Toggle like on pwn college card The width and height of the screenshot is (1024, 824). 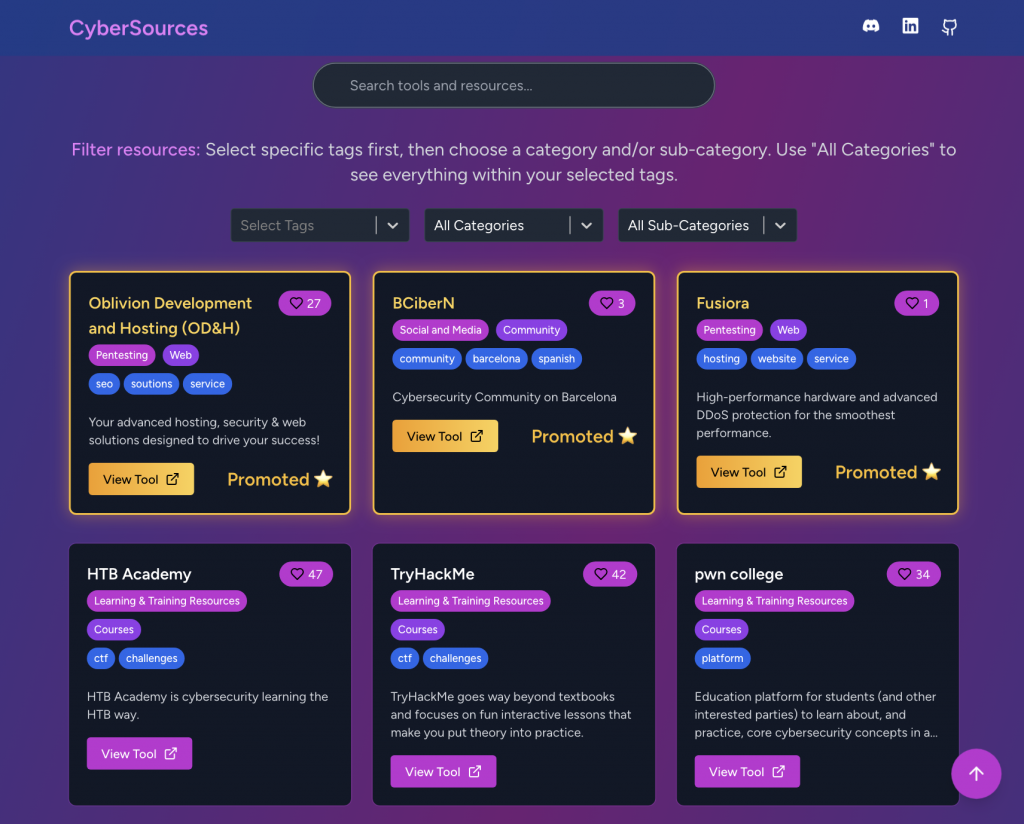tap(914, 574)
